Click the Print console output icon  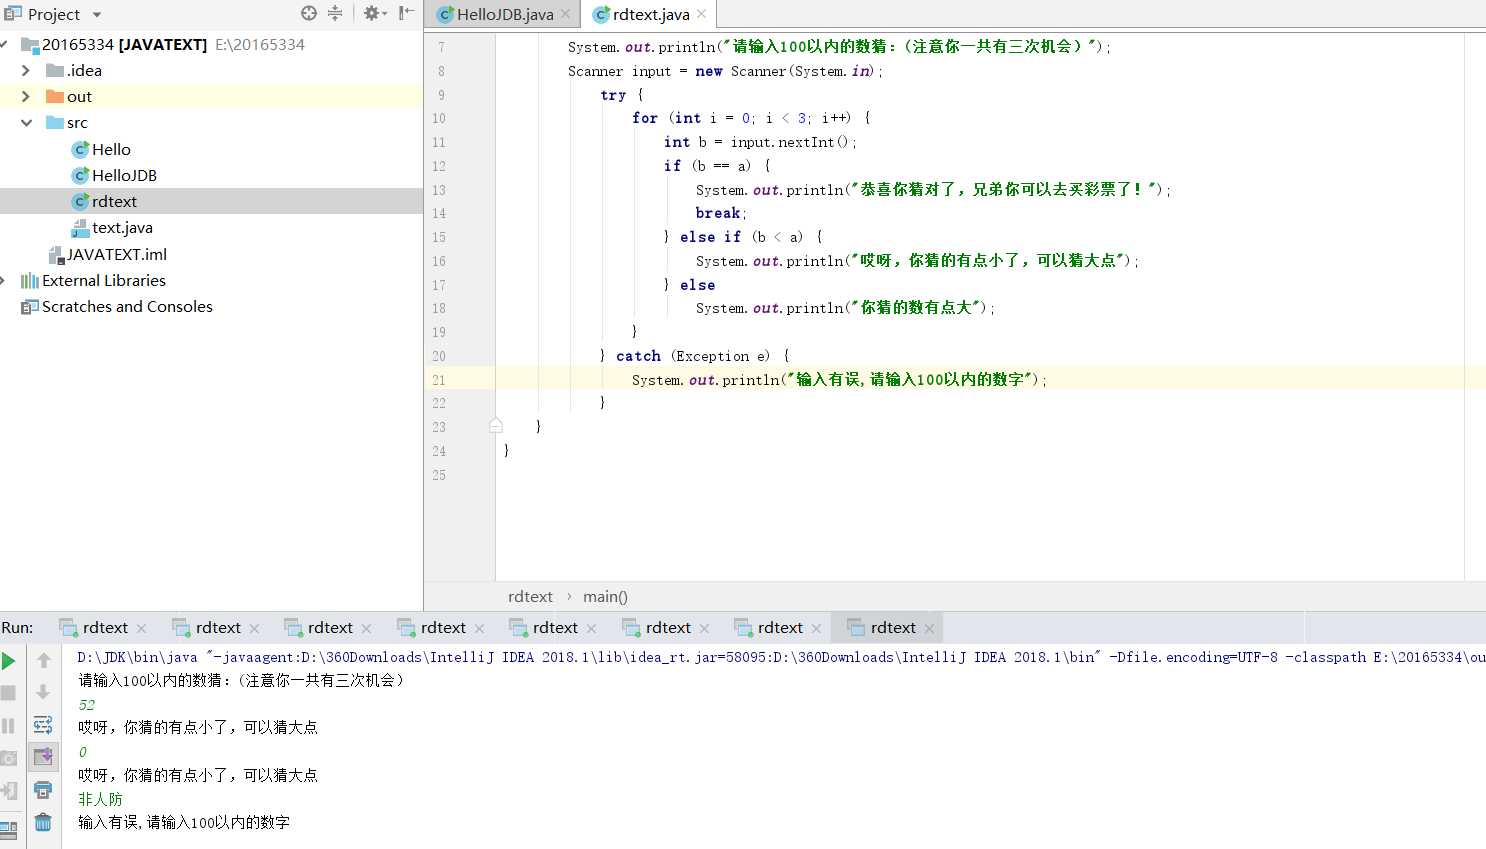coord(43,790)
